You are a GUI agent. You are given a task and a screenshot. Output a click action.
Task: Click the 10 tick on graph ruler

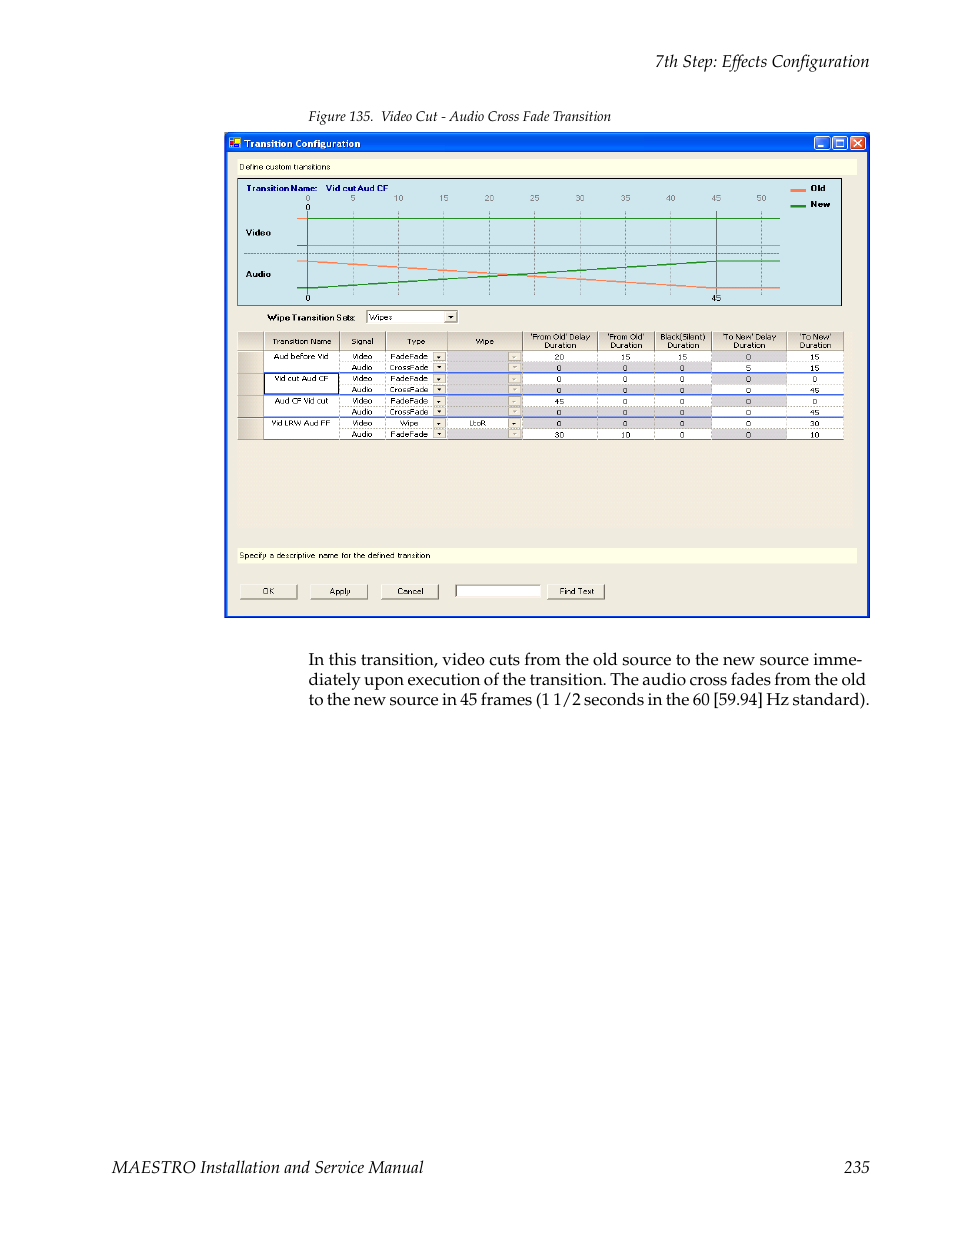[x=398, y=198]
